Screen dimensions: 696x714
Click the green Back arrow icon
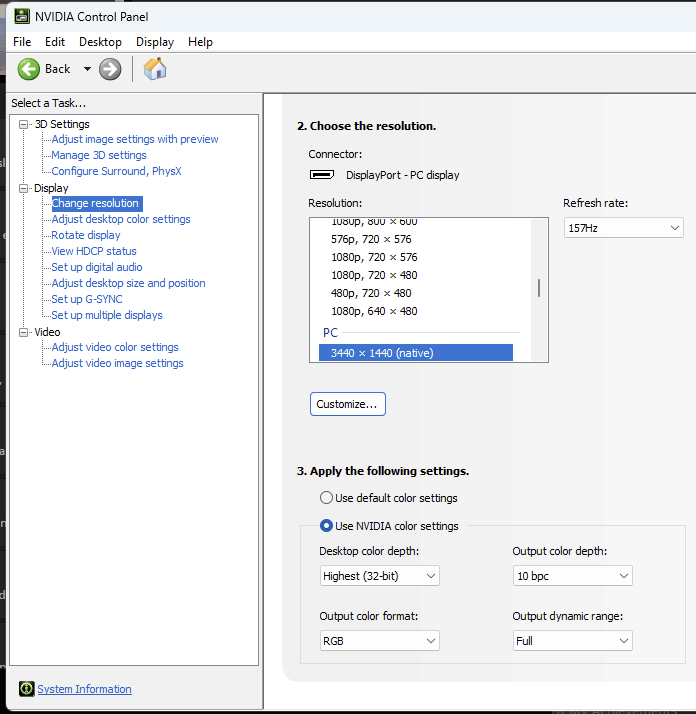pyautogui.click(x=29, y=69)
